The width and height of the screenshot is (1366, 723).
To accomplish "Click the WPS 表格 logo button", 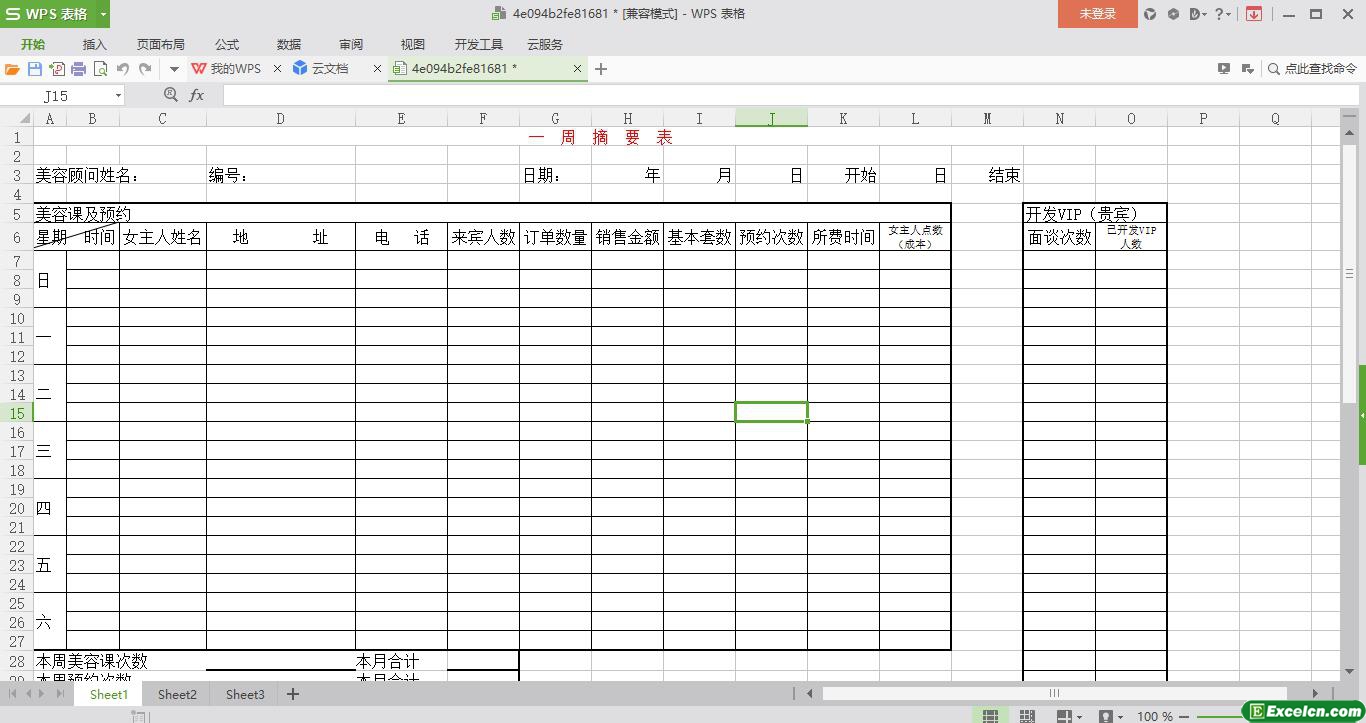I will [x=48, y=14].
